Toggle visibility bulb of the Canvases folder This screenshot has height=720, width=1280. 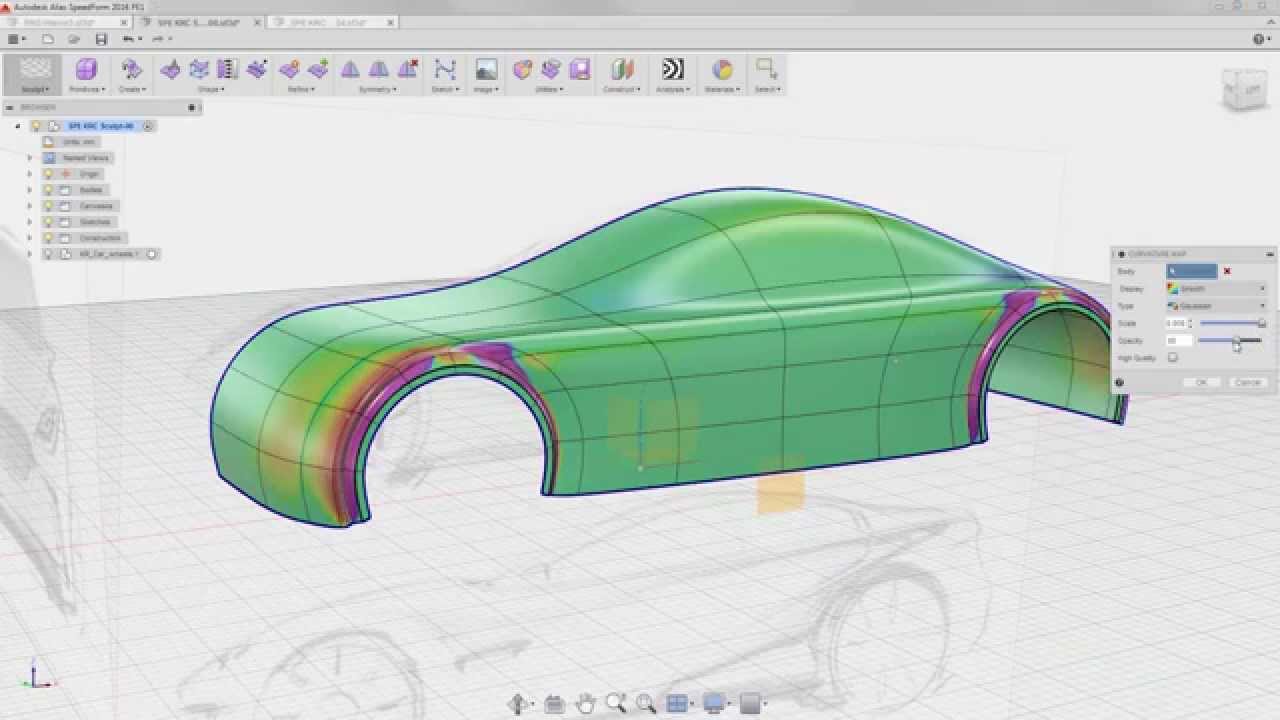click(x=48, y=206)
